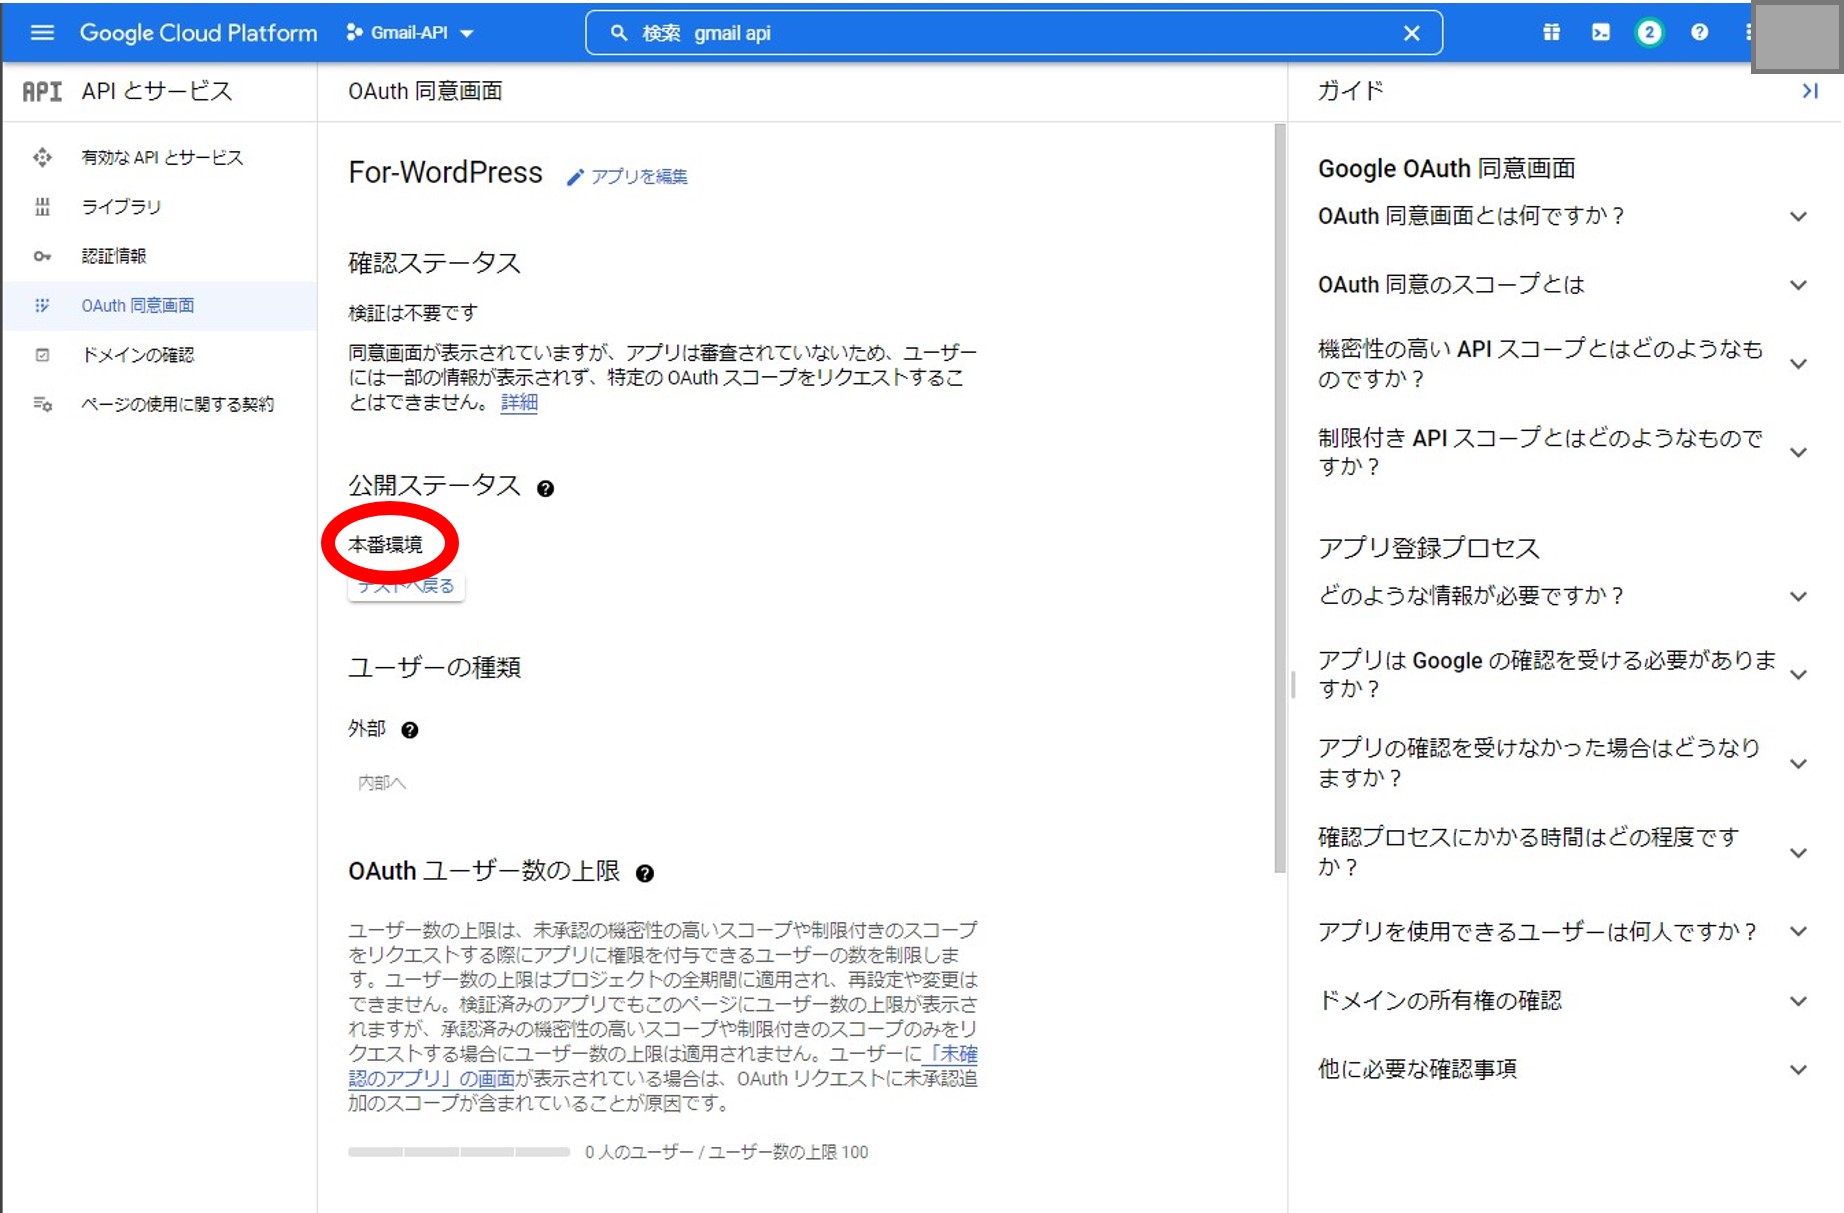The image size is (1844, 1213).
Task: Open the Gmail-API project selector dropdown
Action: [410, 32]
